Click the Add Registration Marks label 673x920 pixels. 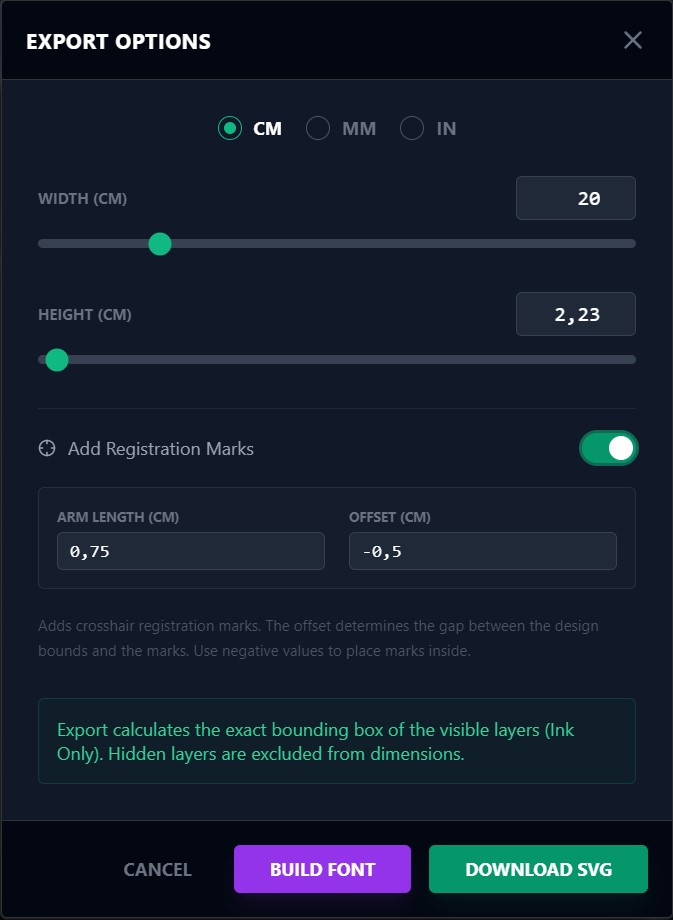click(161, 449)
